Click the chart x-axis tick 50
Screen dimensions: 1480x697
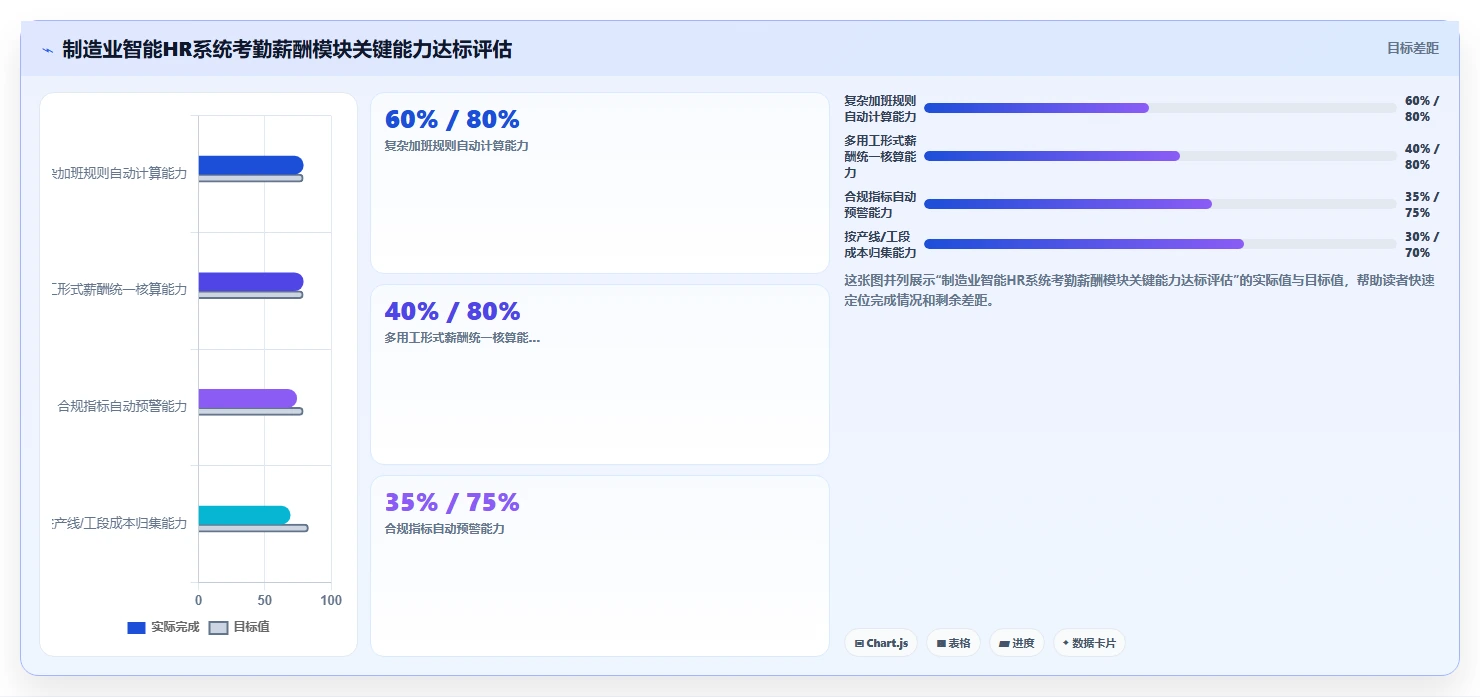click(265, 600)
